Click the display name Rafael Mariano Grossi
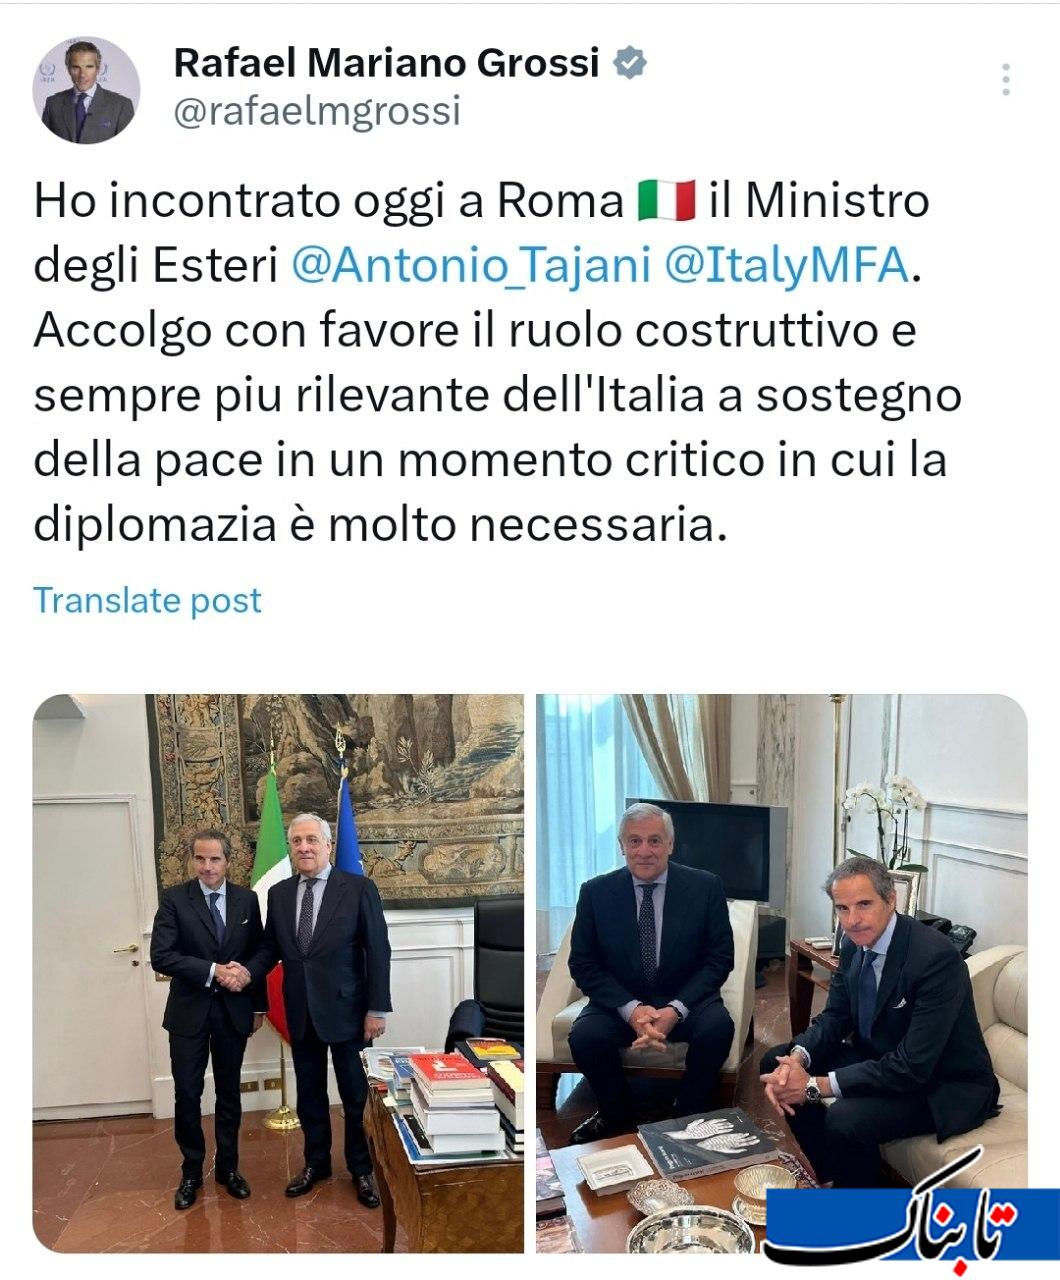The height and width of the screenshot is (1280, 1060). [387, 63]
